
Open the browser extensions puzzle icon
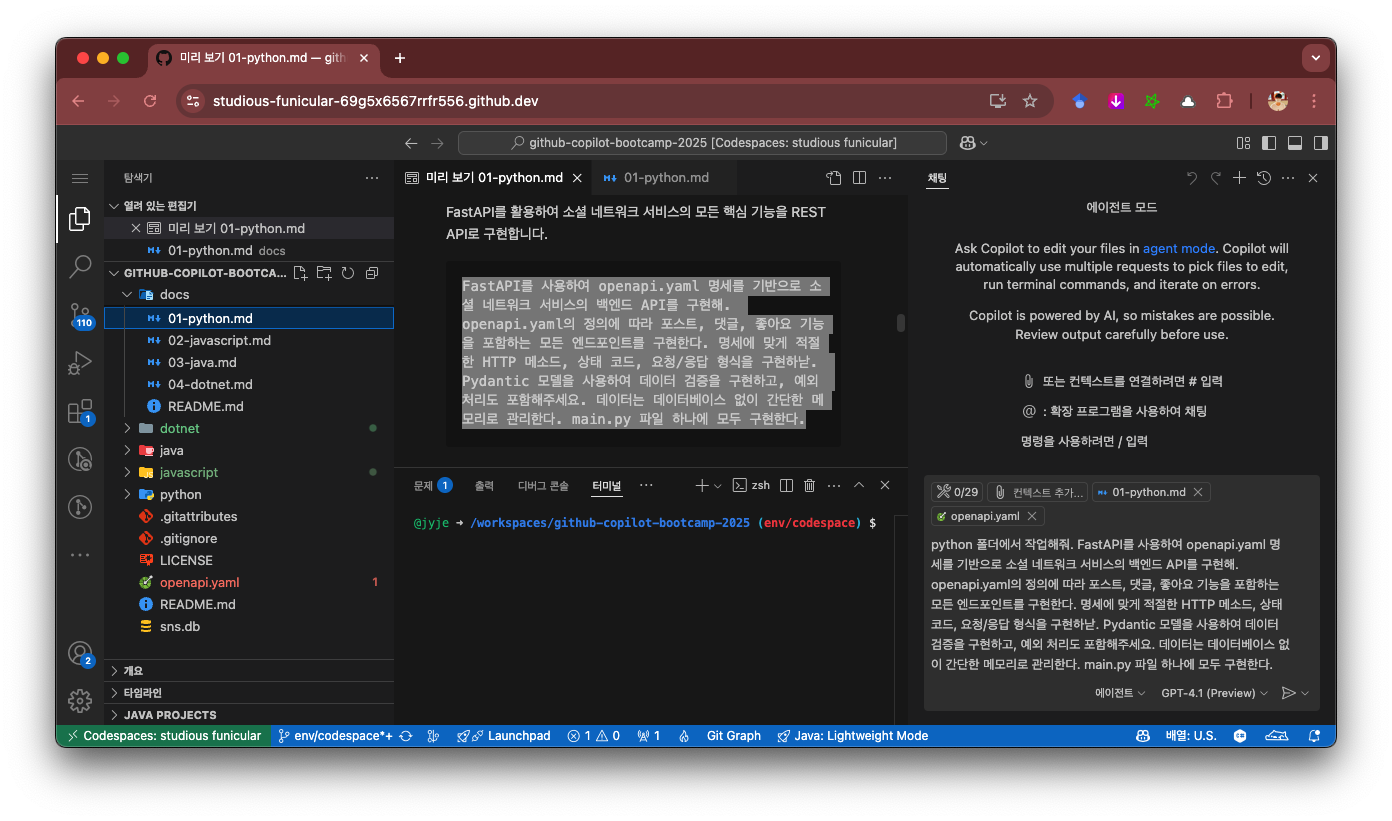pos(1224,101)
